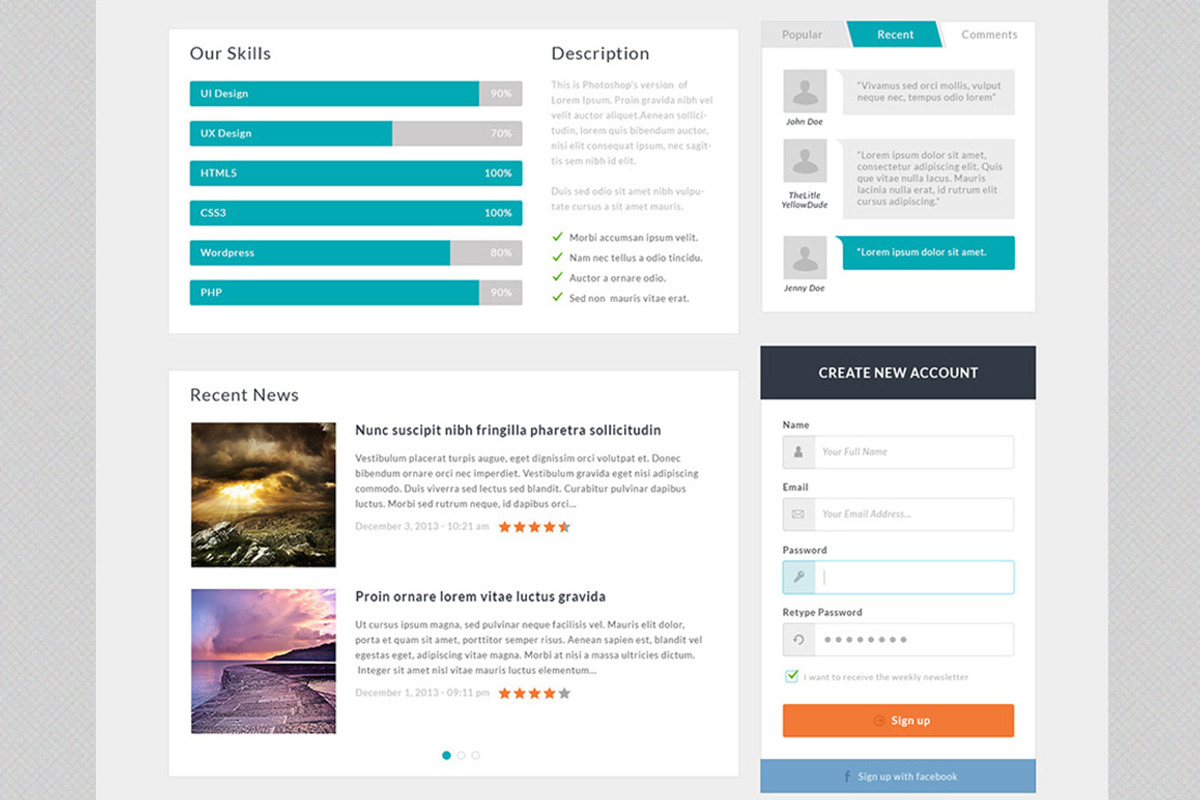Viewport: 1200px width, 800px height.
Task: Click Jenny Doe's avatar icon
Action: tap(805, 258)
